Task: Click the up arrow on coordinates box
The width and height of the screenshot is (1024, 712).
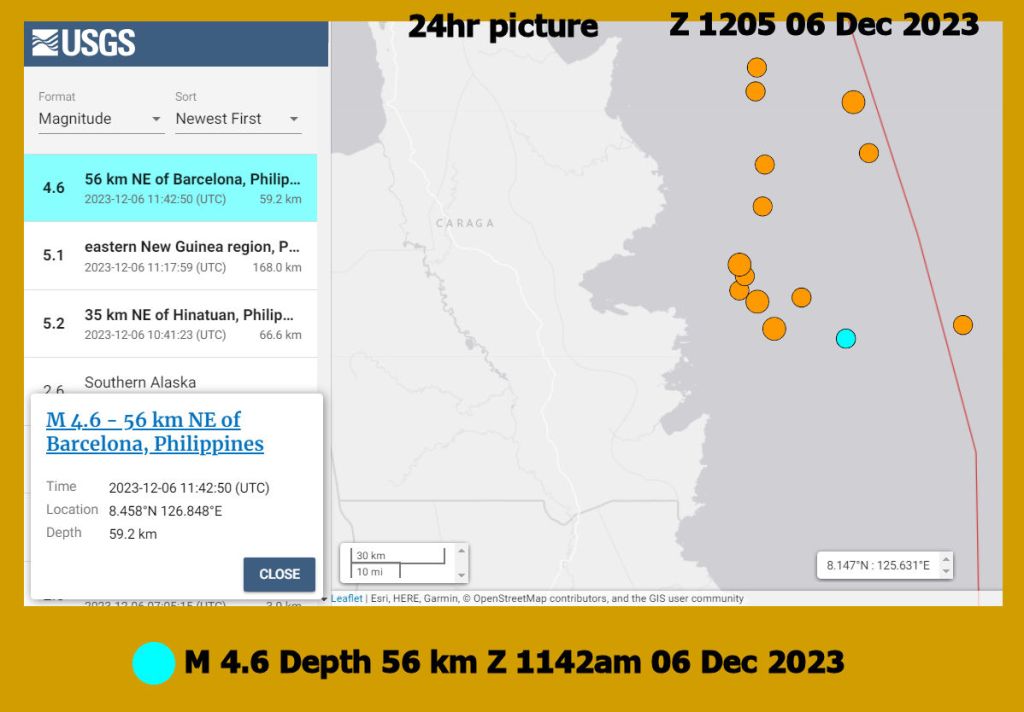Action: [x=946, y=559]
